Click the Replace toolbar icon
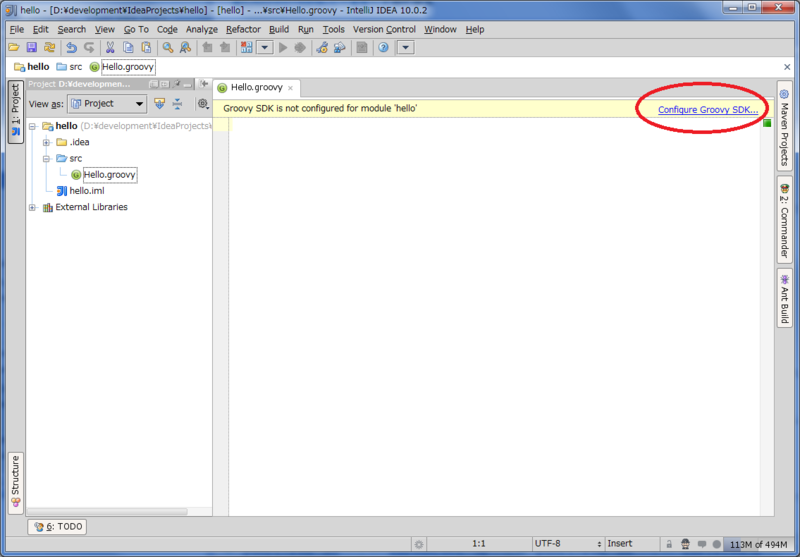This screenshot has height=557, width=800. click(185, 47)
